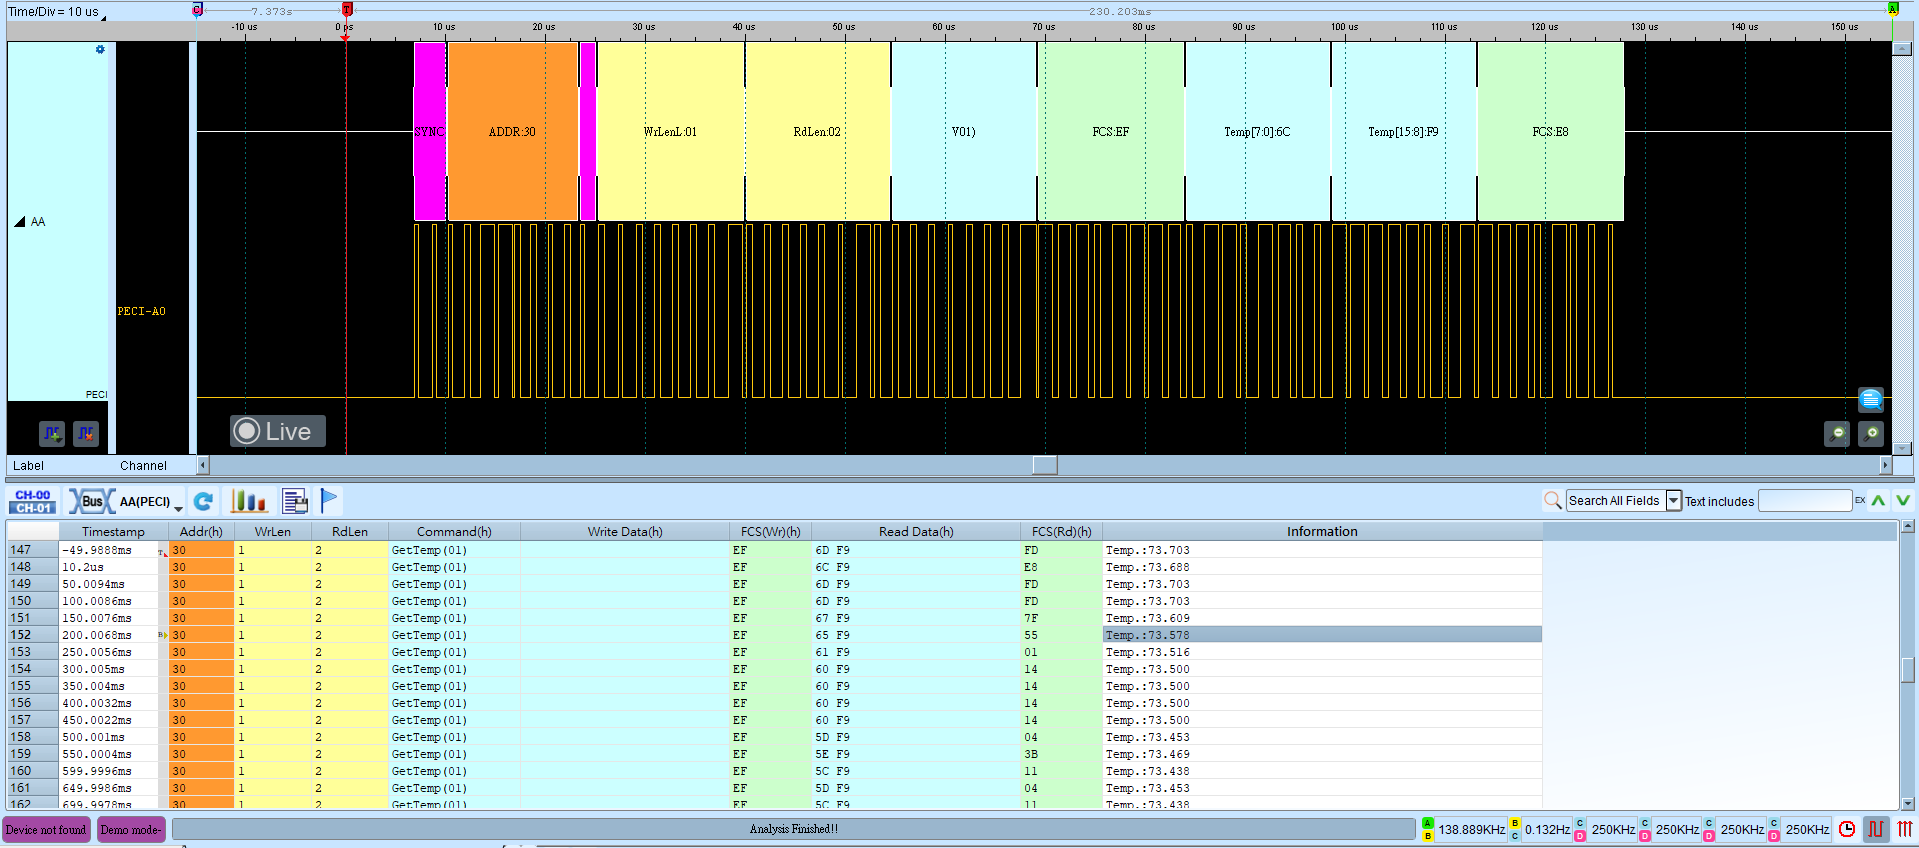Screen dimensions: 1919x848
Task: Select the red waveform mode icon
Action: coord(1876,829)
